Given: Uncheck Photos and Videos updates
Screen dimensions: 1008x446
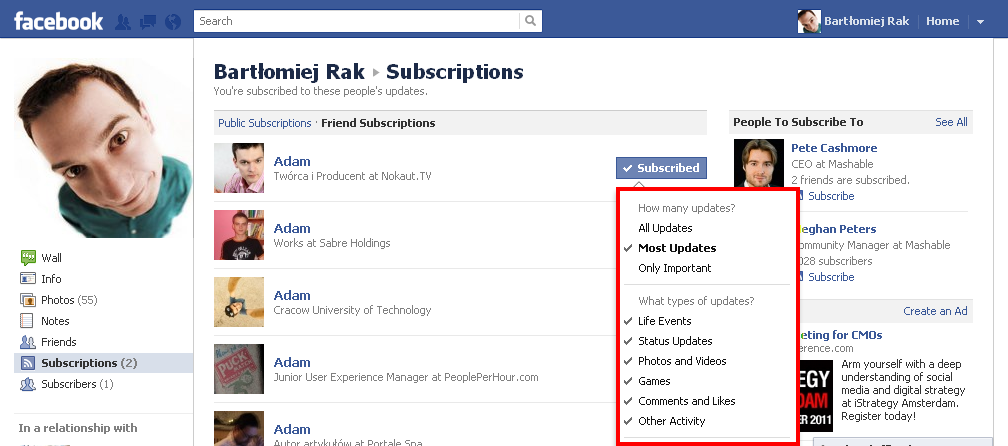Looking at the screenshot, I should [682, 361].
